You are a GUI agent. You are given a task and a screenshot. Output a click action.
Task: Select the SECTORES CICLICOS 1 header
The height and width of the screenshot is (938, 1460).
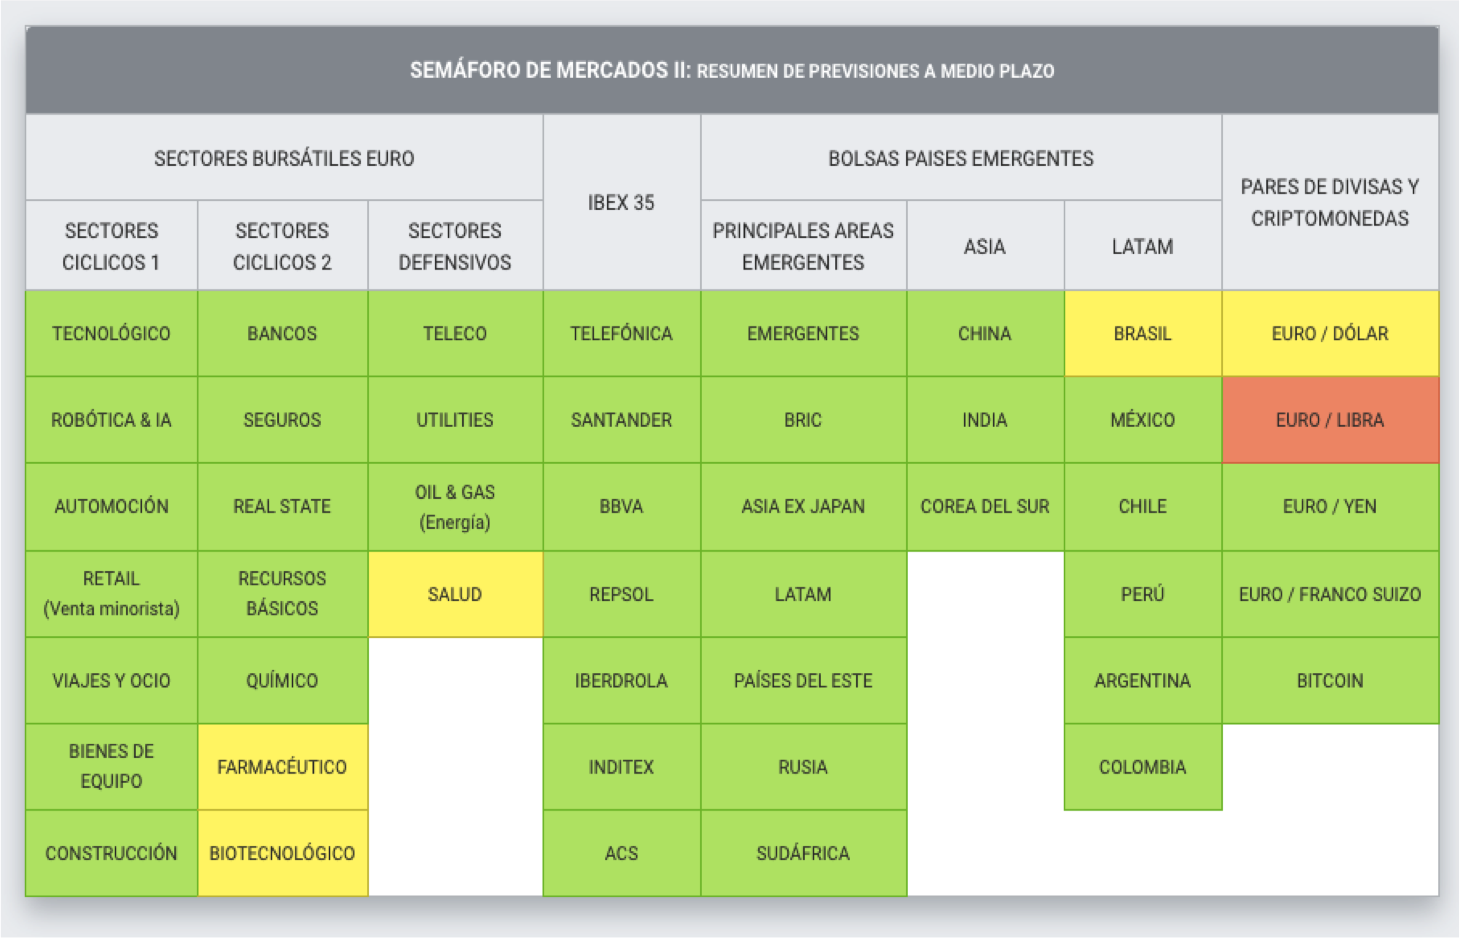111,246
